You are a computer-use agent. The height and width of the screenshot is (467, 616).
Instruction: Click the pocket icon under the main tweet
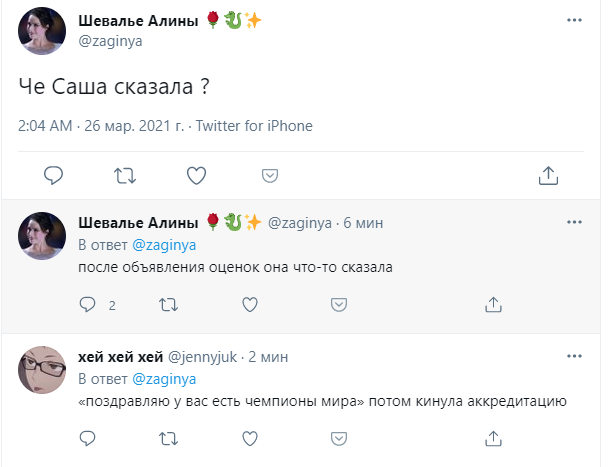click(x=269, y=175)
